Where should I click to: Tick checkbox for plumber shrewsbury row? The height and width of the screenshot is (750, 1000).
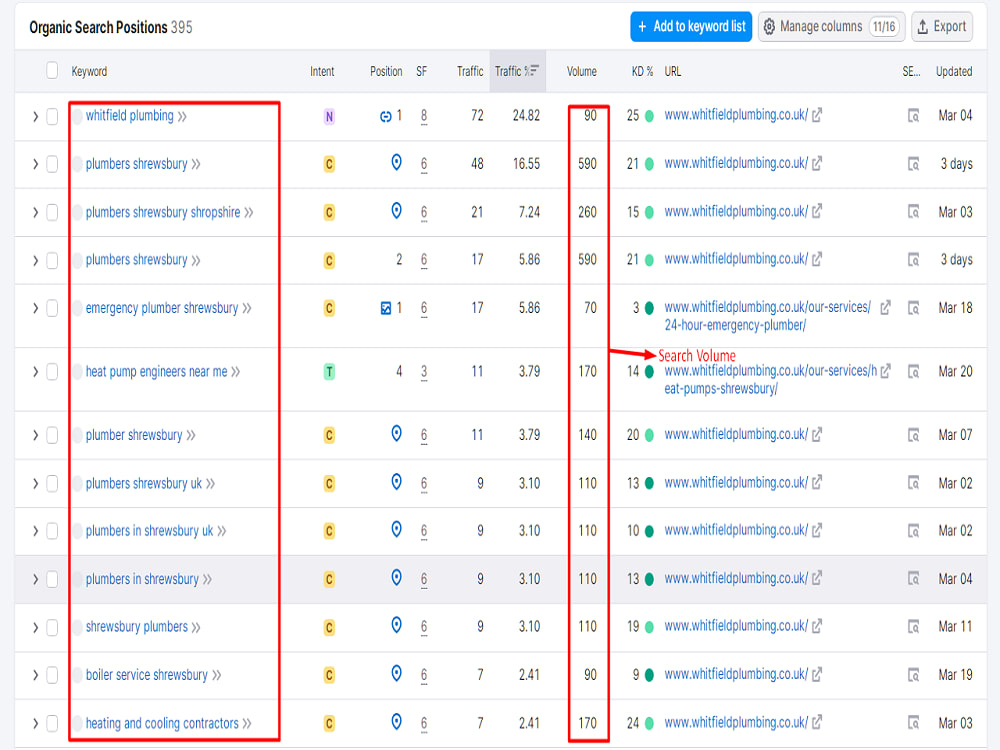point(52,436)
